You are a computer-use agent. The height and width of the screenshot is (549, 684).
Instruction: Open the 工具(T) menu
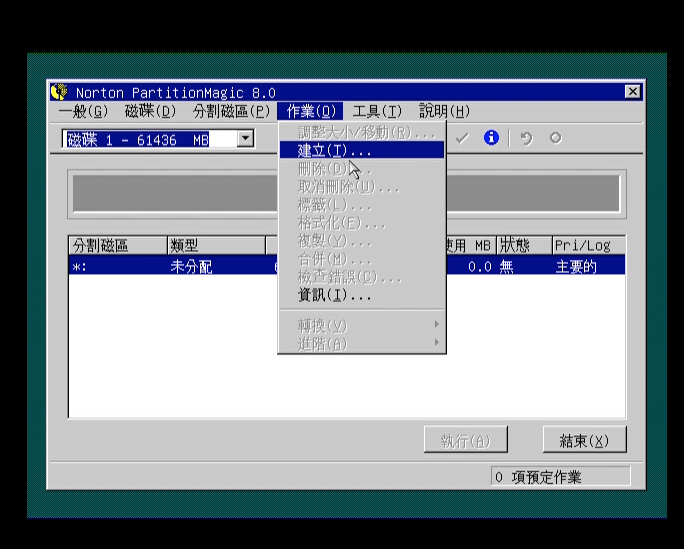coord(377,111)
